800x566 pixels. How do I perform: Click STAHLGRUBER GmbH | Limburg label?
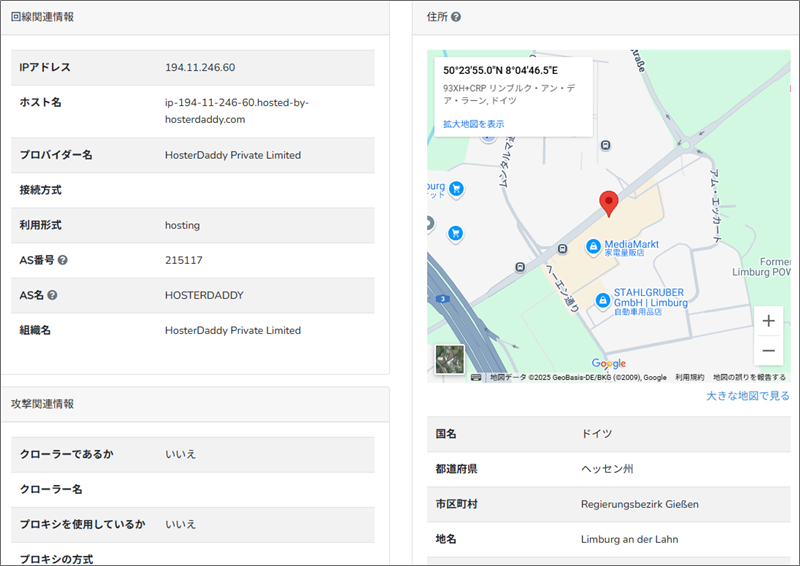coord(651,298)
